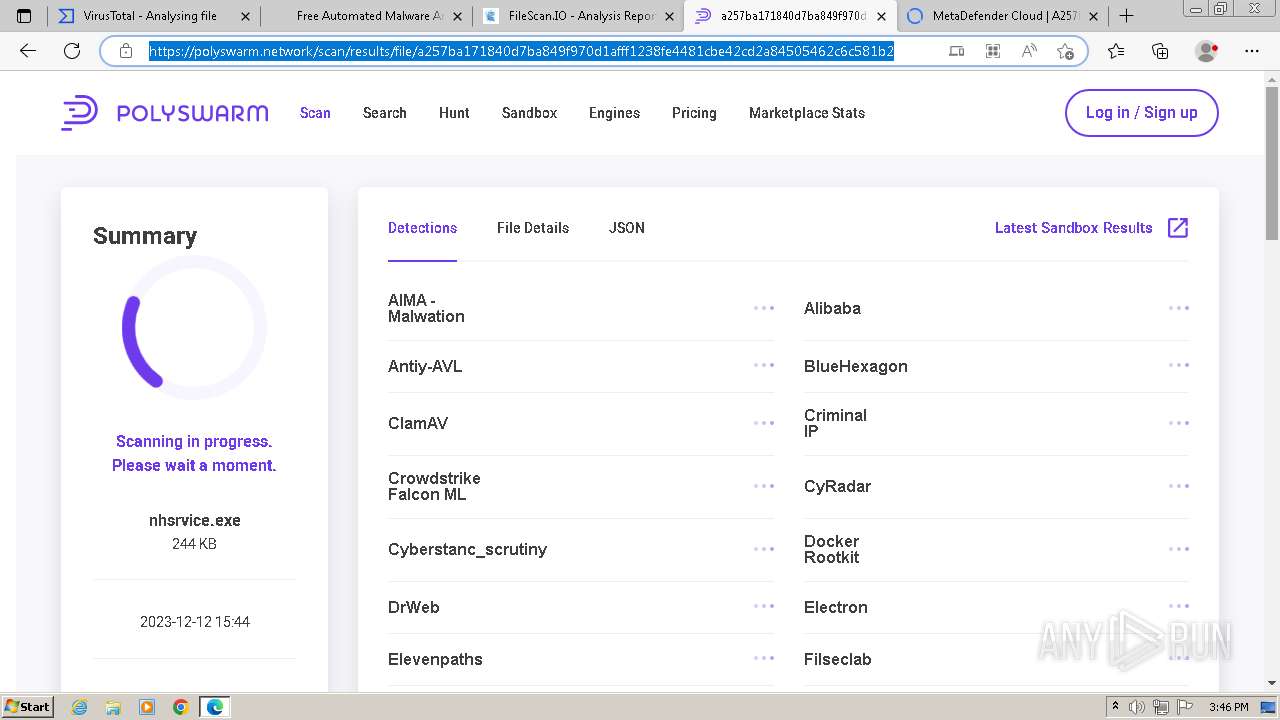Click the taskbar clock 3:46 PM

(x=1228, y=707)
